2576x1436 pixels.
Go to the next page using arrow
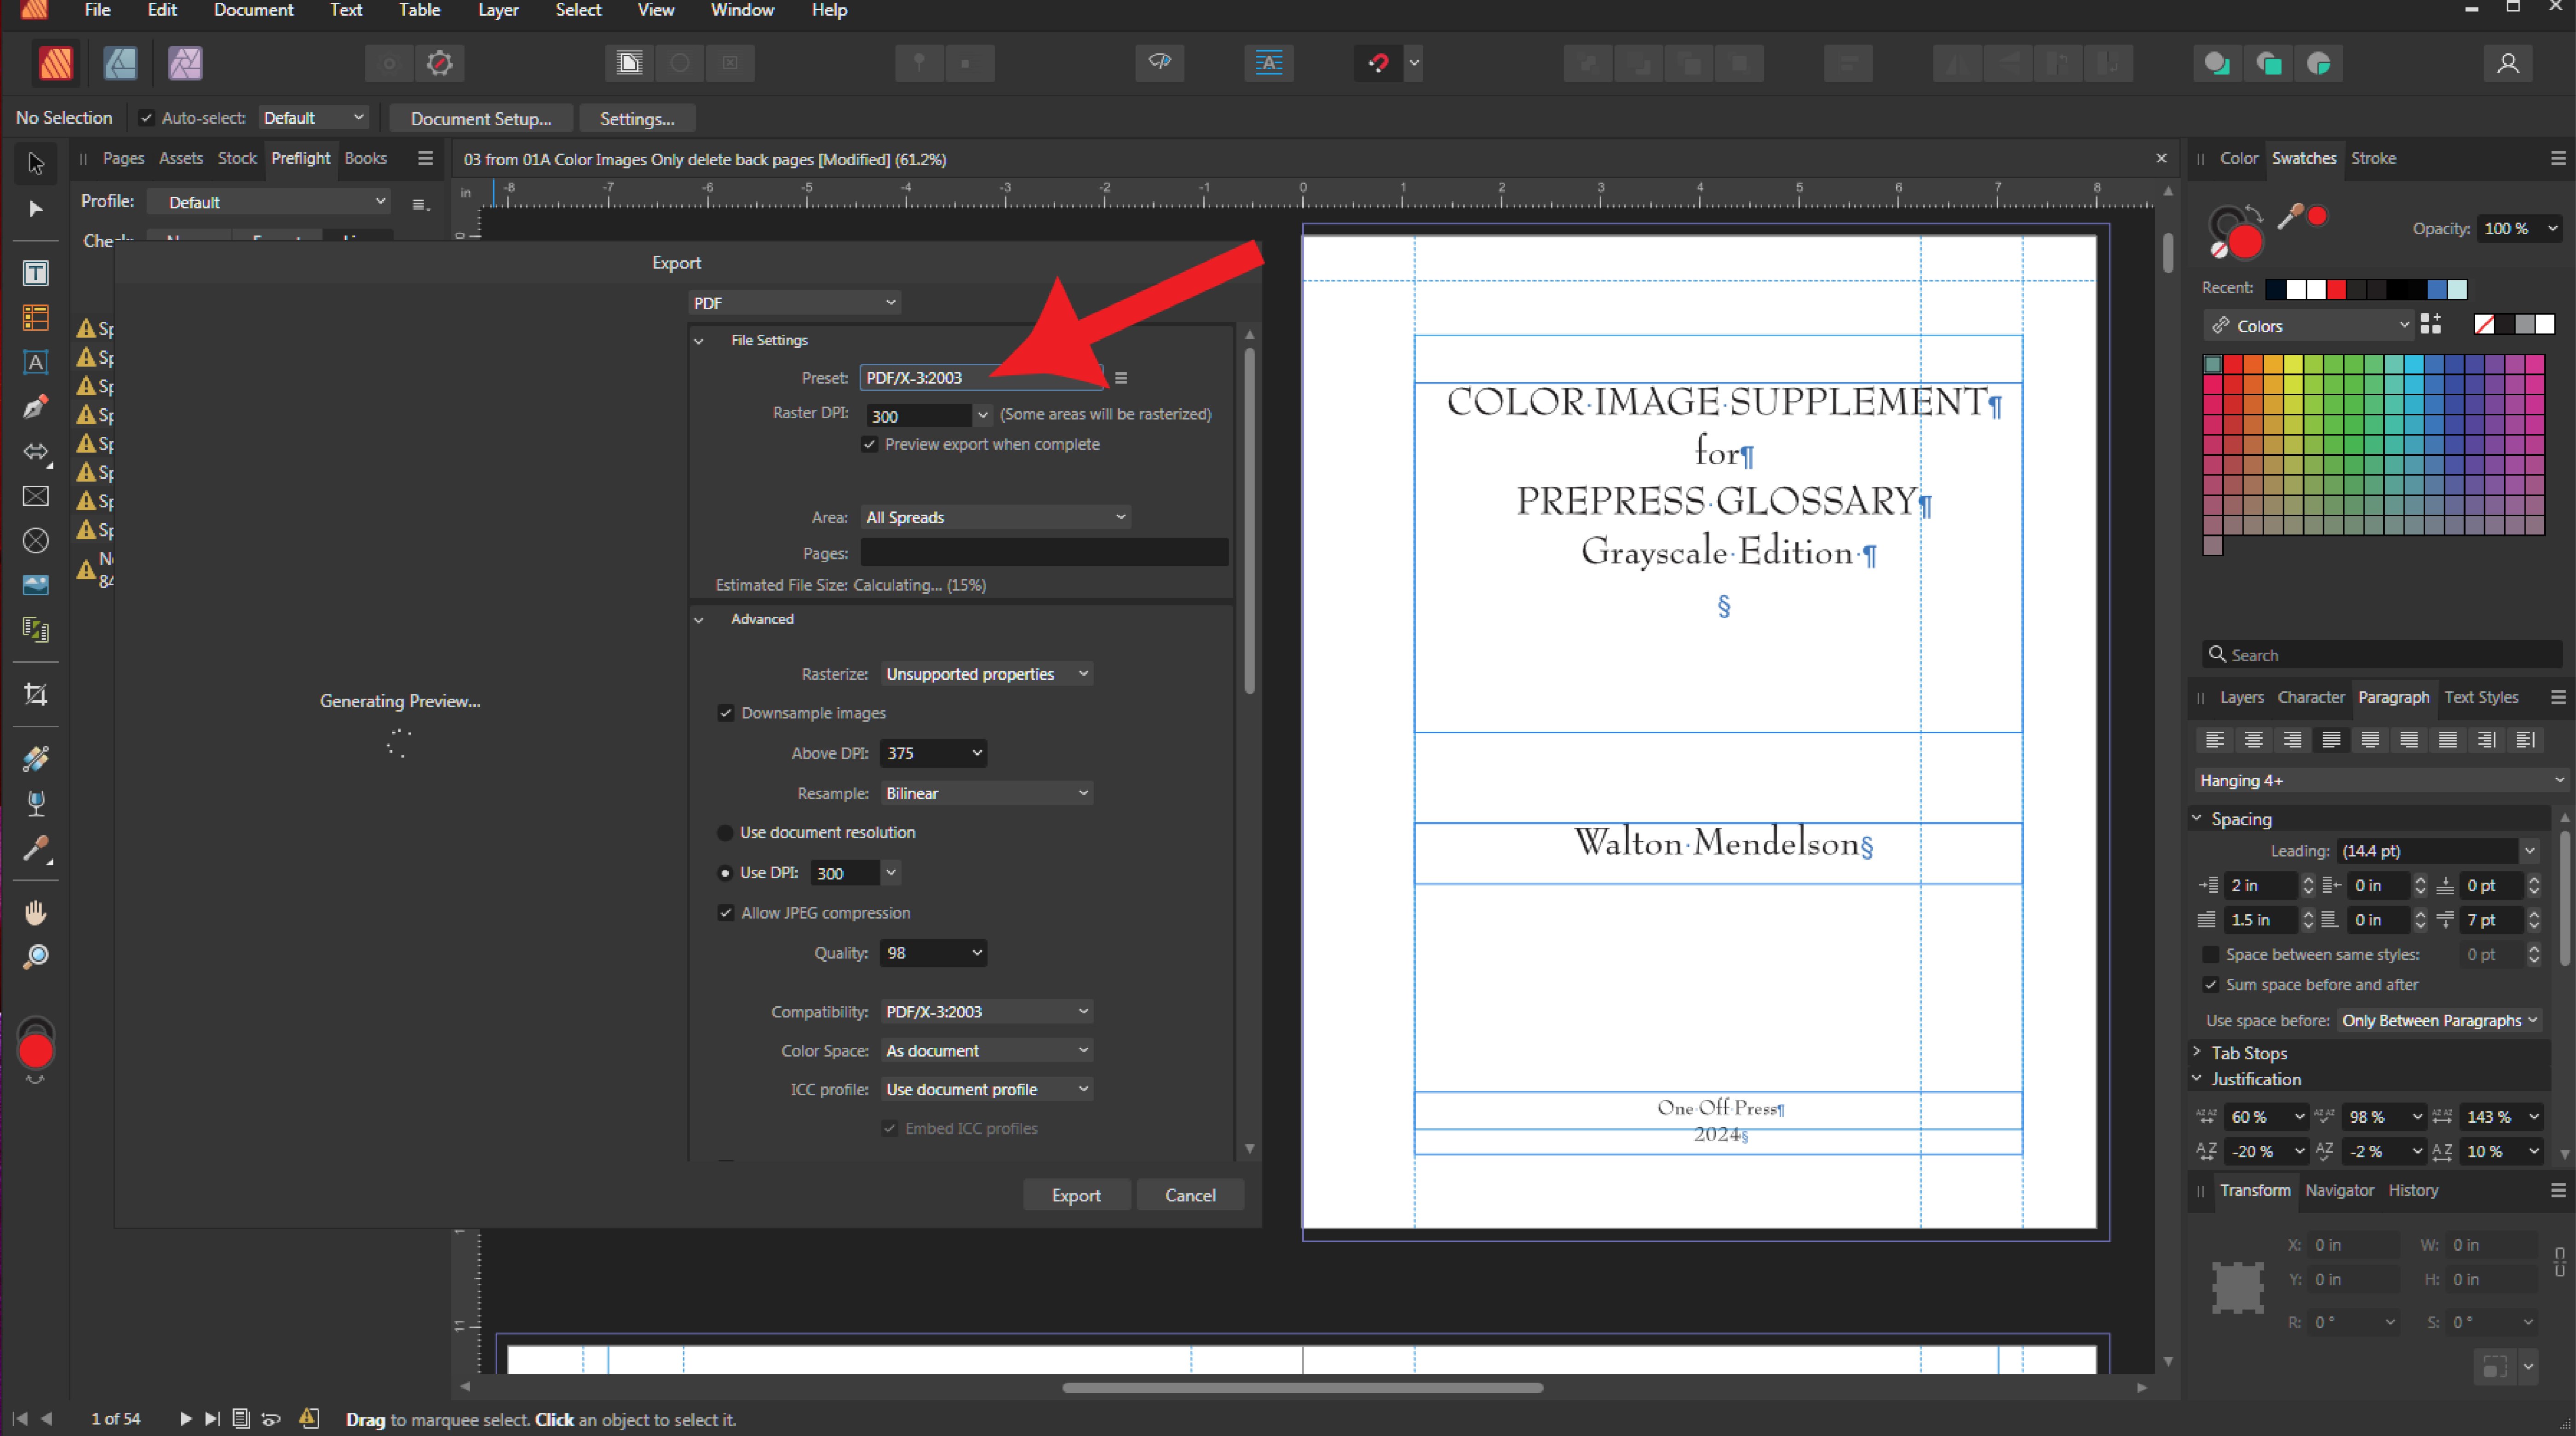coord(185,1418)
